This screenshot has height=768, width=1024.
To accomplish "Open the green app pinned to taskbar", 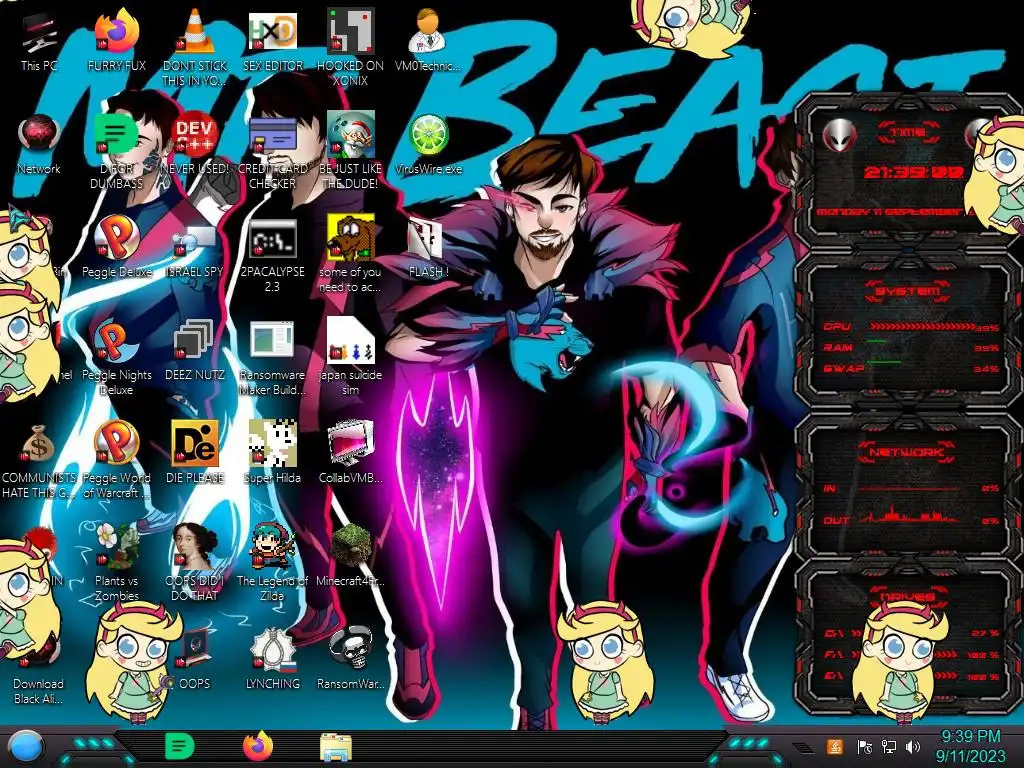I will coord(180,746).
